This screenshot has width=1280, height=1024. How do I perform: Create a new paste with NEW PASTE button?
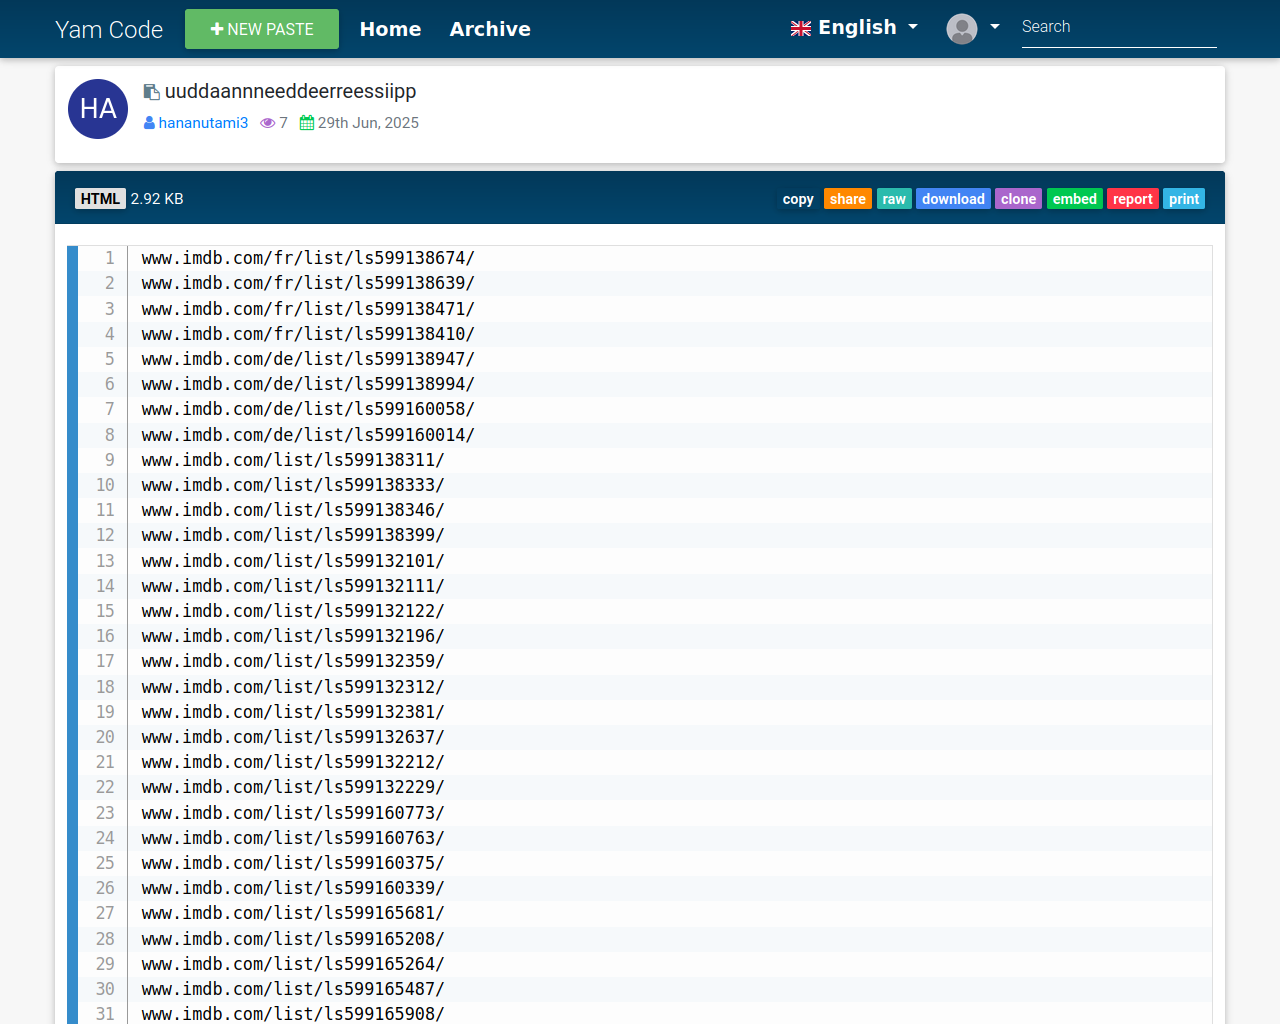[262, 29]
